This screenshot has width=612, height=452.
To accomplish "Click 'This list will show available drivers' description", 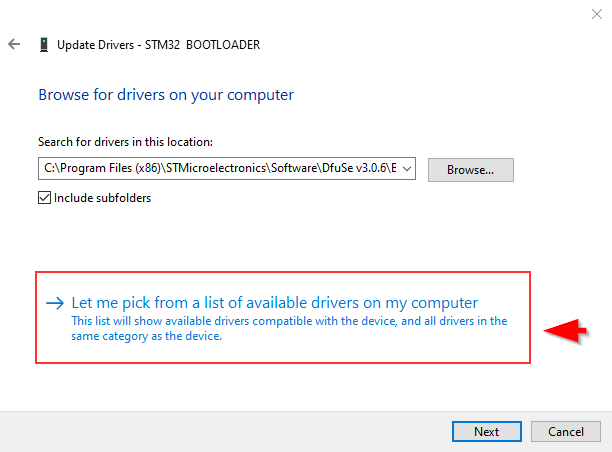I will click(289, 328).
